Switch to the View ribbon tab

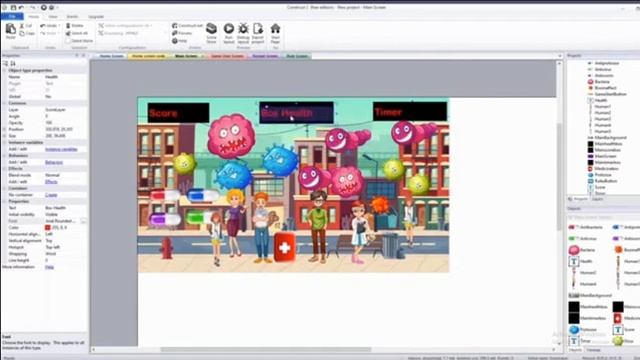[53, 17]
